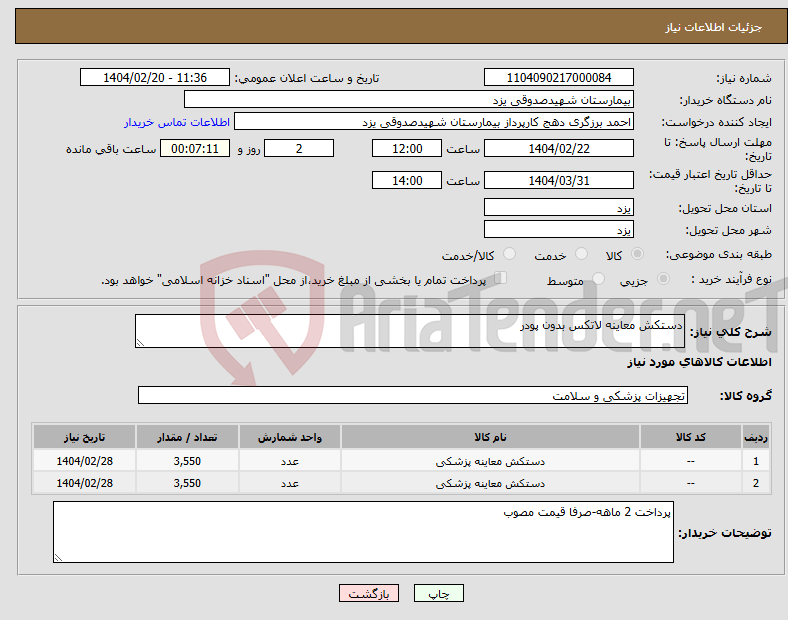Screen dimensions: 788x620
Task: Click row 2 need date 1404/02/28
Action: [84, 483]
